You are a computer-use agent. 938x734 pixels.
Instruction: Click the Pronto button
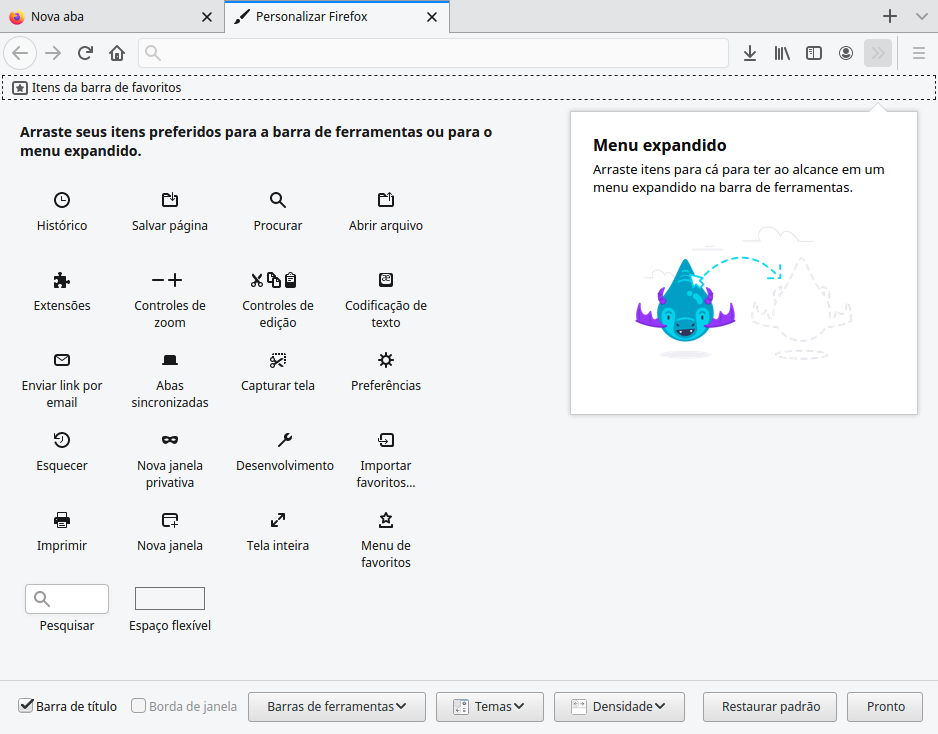click(x=884, y=706)
